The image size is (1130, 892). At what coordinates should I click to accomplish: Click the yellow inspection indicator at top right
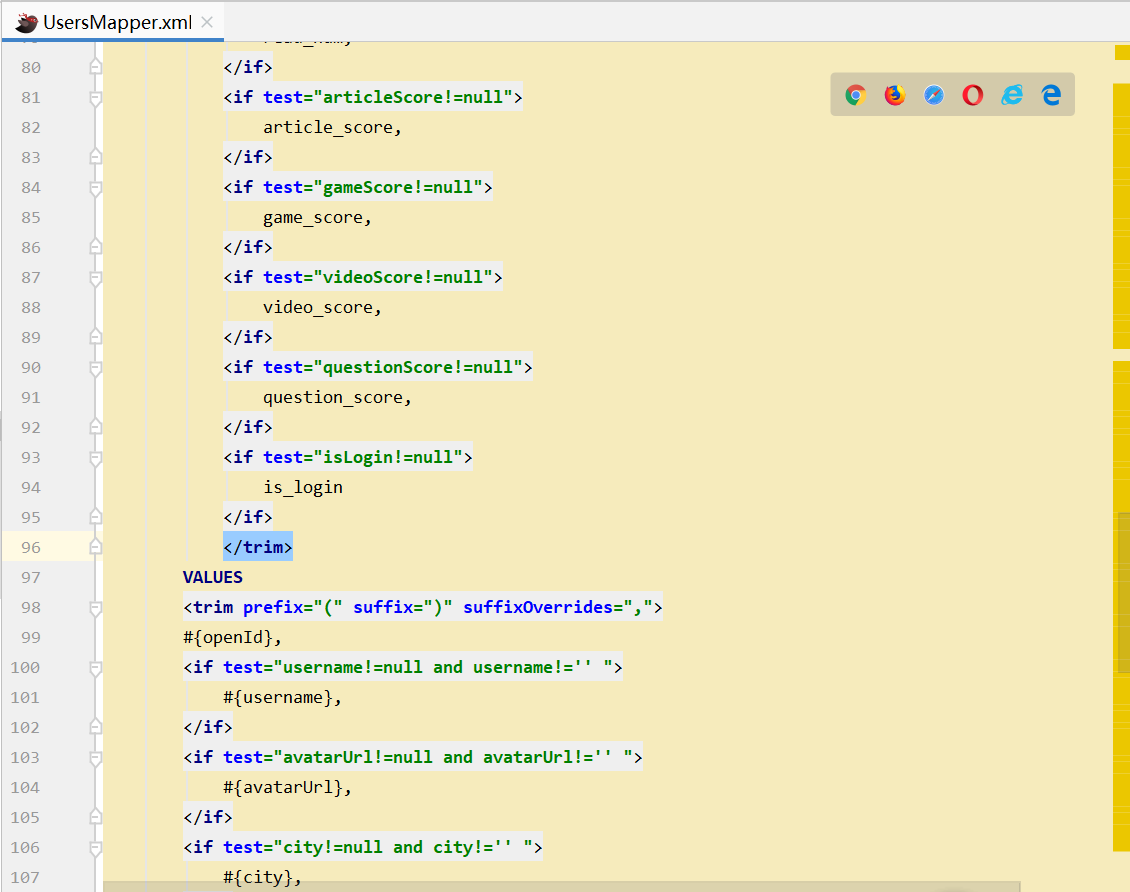pyautogui.click(x=1122, y=53)
